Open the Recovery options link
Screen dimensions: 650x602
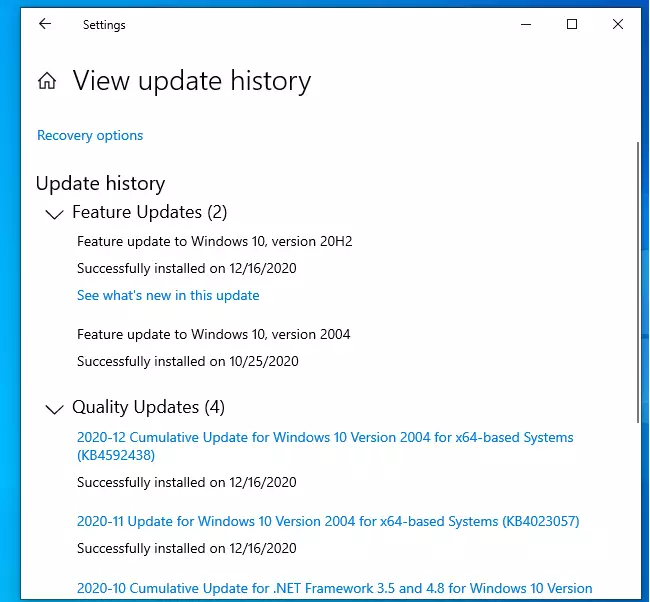[90, 136]
